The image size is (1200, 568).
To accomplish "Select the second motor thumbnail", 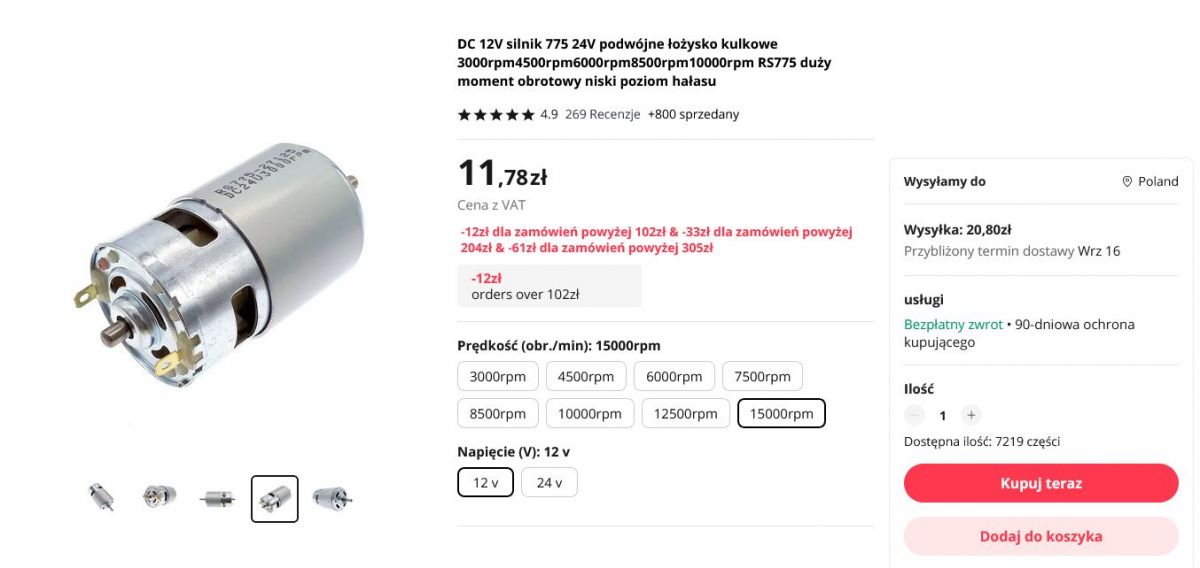I will (x=159, y=497).
